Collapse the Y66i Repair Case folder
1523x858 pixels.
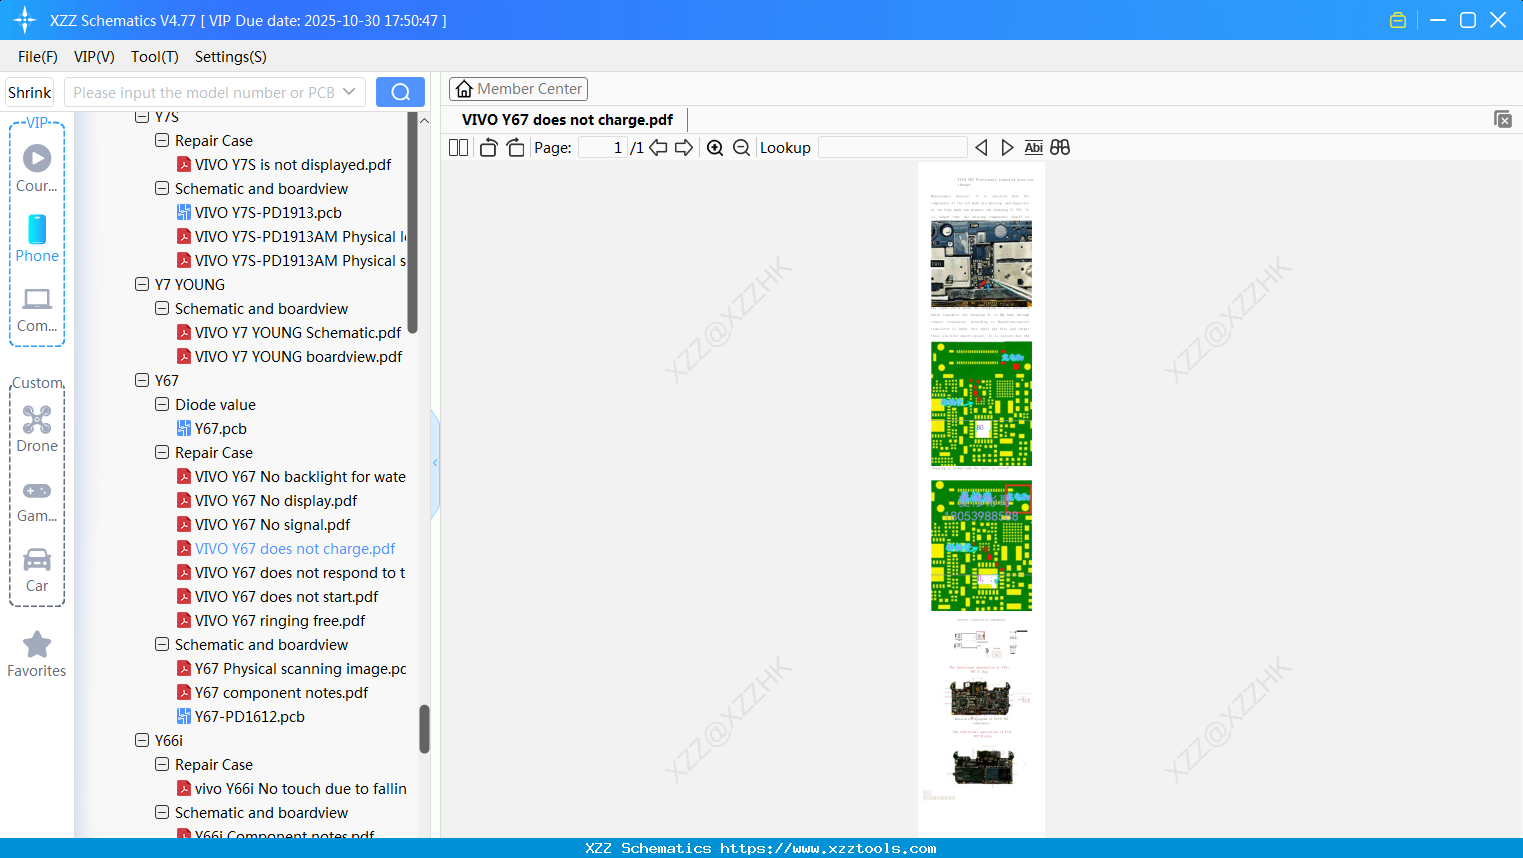(x=161, y=765)
